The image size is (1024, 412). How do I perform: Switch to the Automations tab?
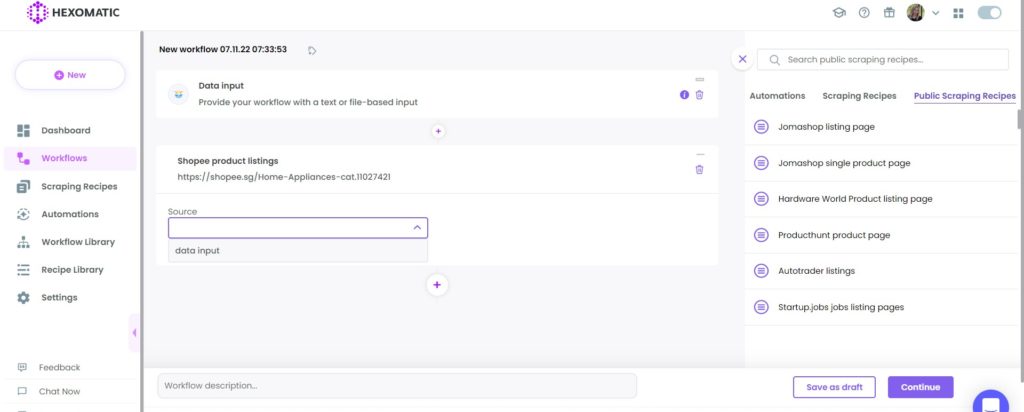pyautogui.click(x=777, y=96)
